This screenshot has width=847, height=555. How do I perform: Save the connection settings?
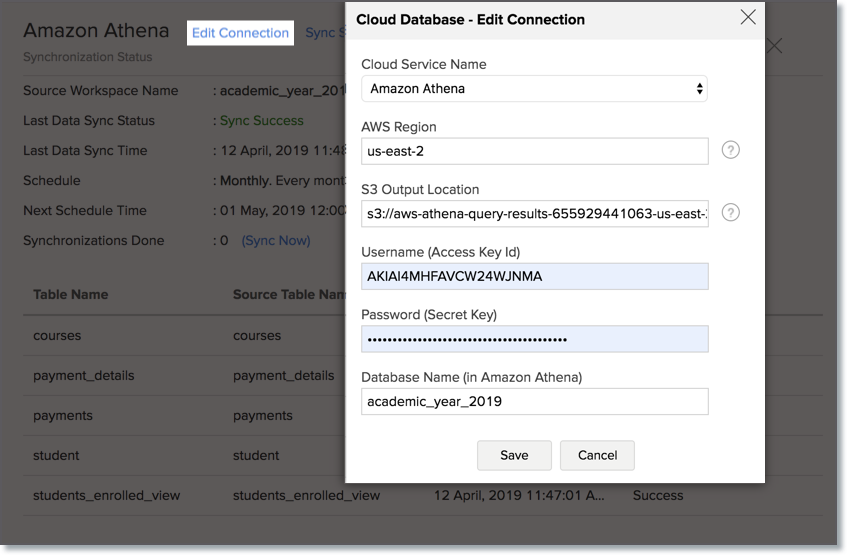tap(514, 455)
